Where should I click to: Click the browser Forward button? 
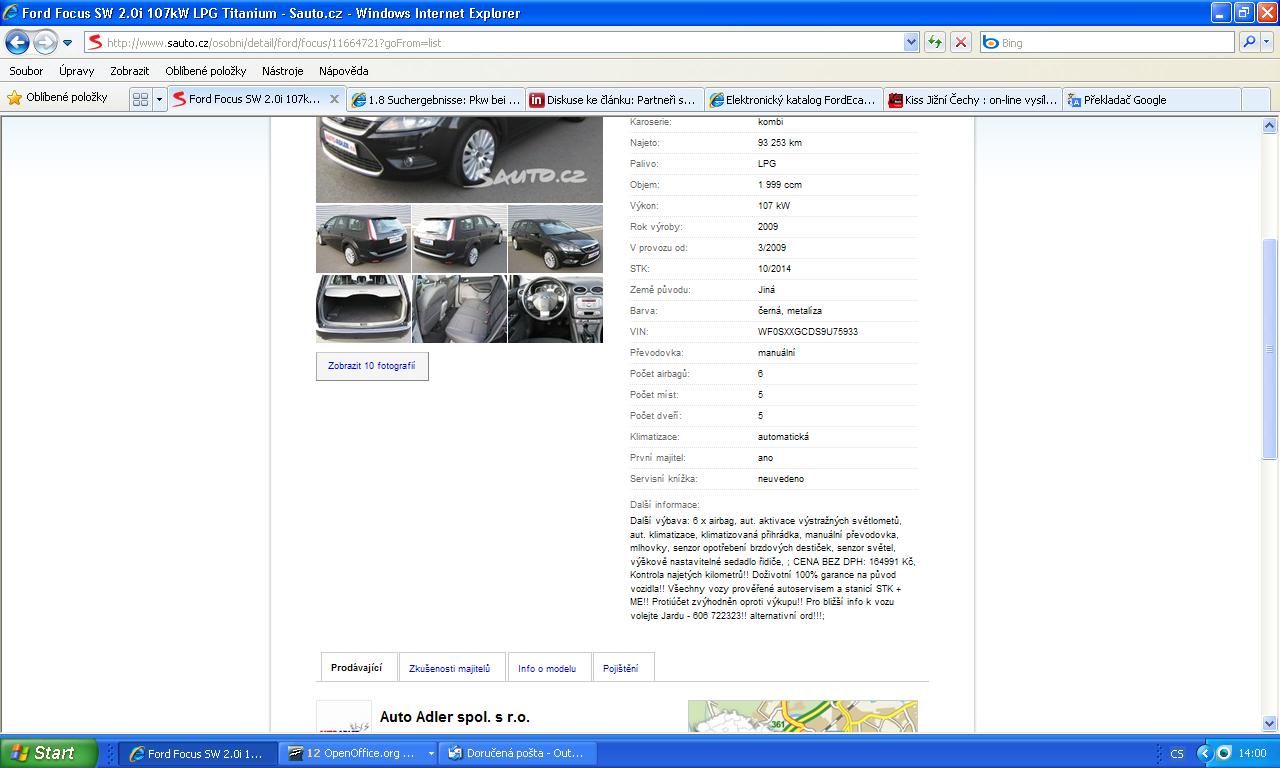click(x=45, y=42)
